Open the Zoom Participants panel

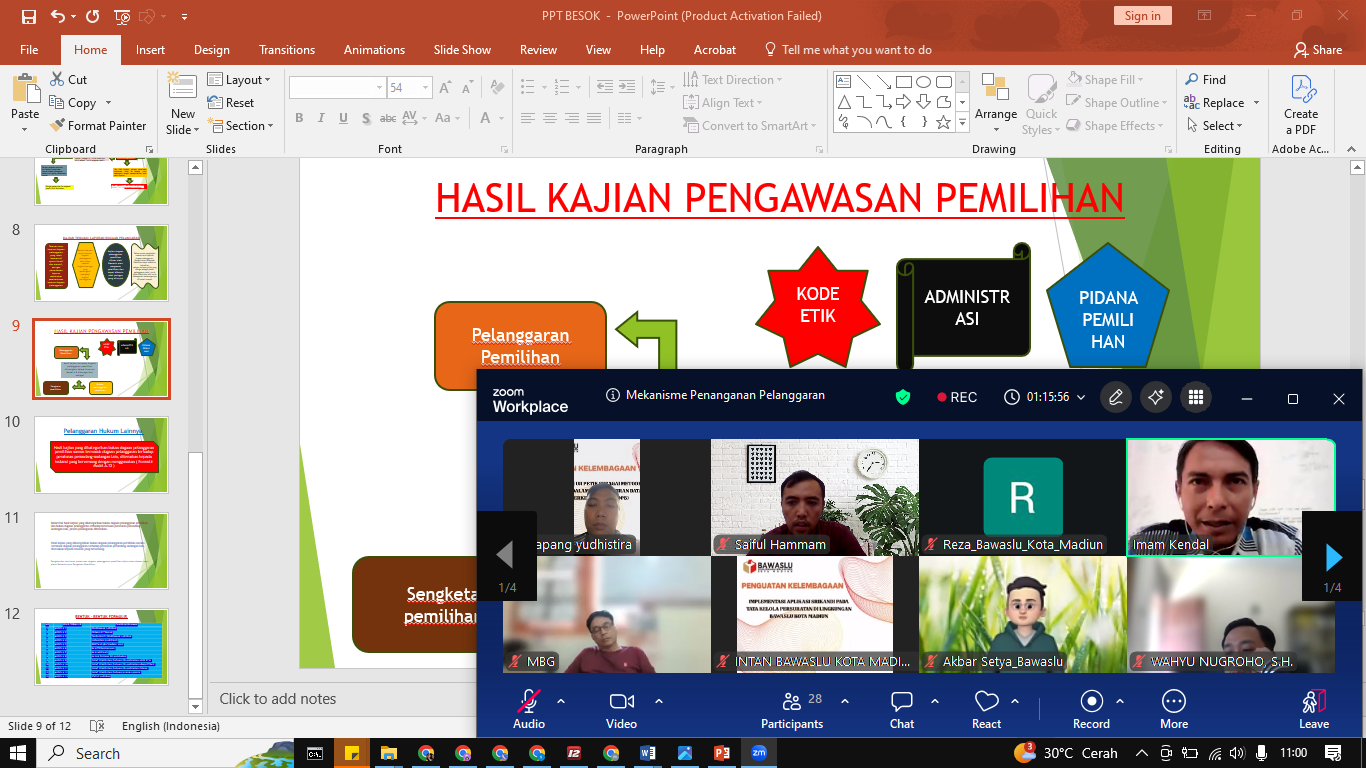(x=792, y=709)
